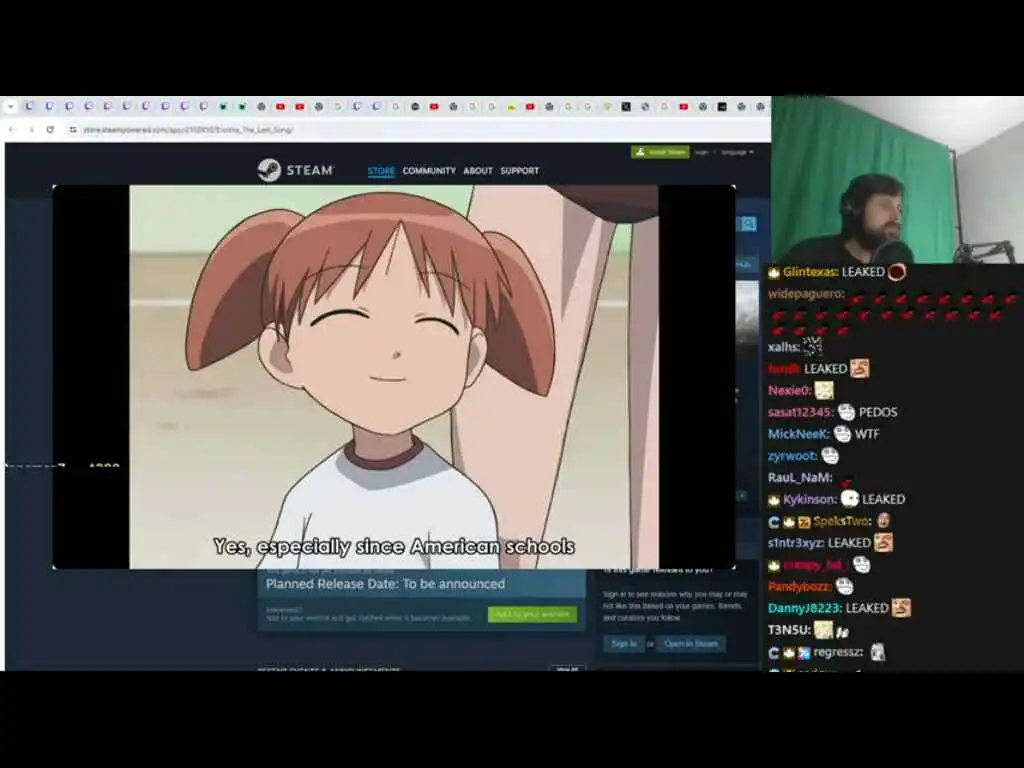Image resolution: width=1024 pixels, height=768 pixels.
Task: Click Planned Release Date: To be announced text
Action: 385,584
